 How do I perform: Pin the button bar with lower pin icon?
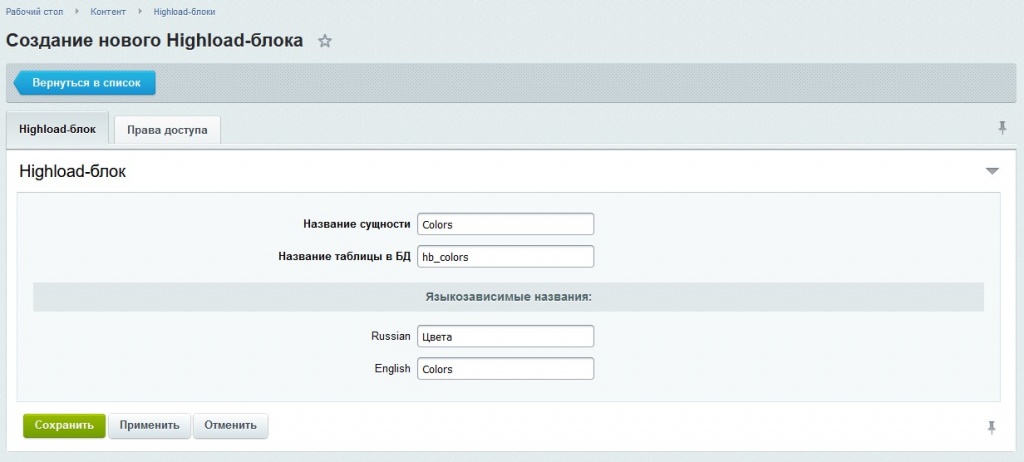[x=991, y=427]
